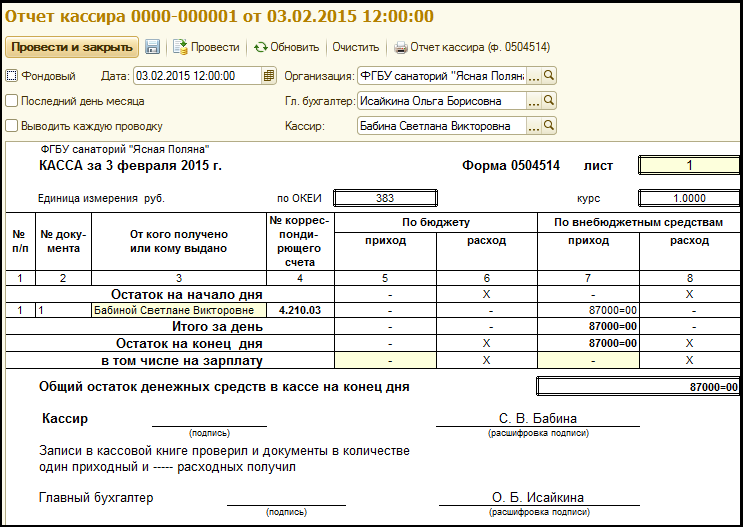The height and width of the screenshot is (527, 743).
Task: Click budget 'в том числе на зарплату' yellow cell
Action: 385,361
